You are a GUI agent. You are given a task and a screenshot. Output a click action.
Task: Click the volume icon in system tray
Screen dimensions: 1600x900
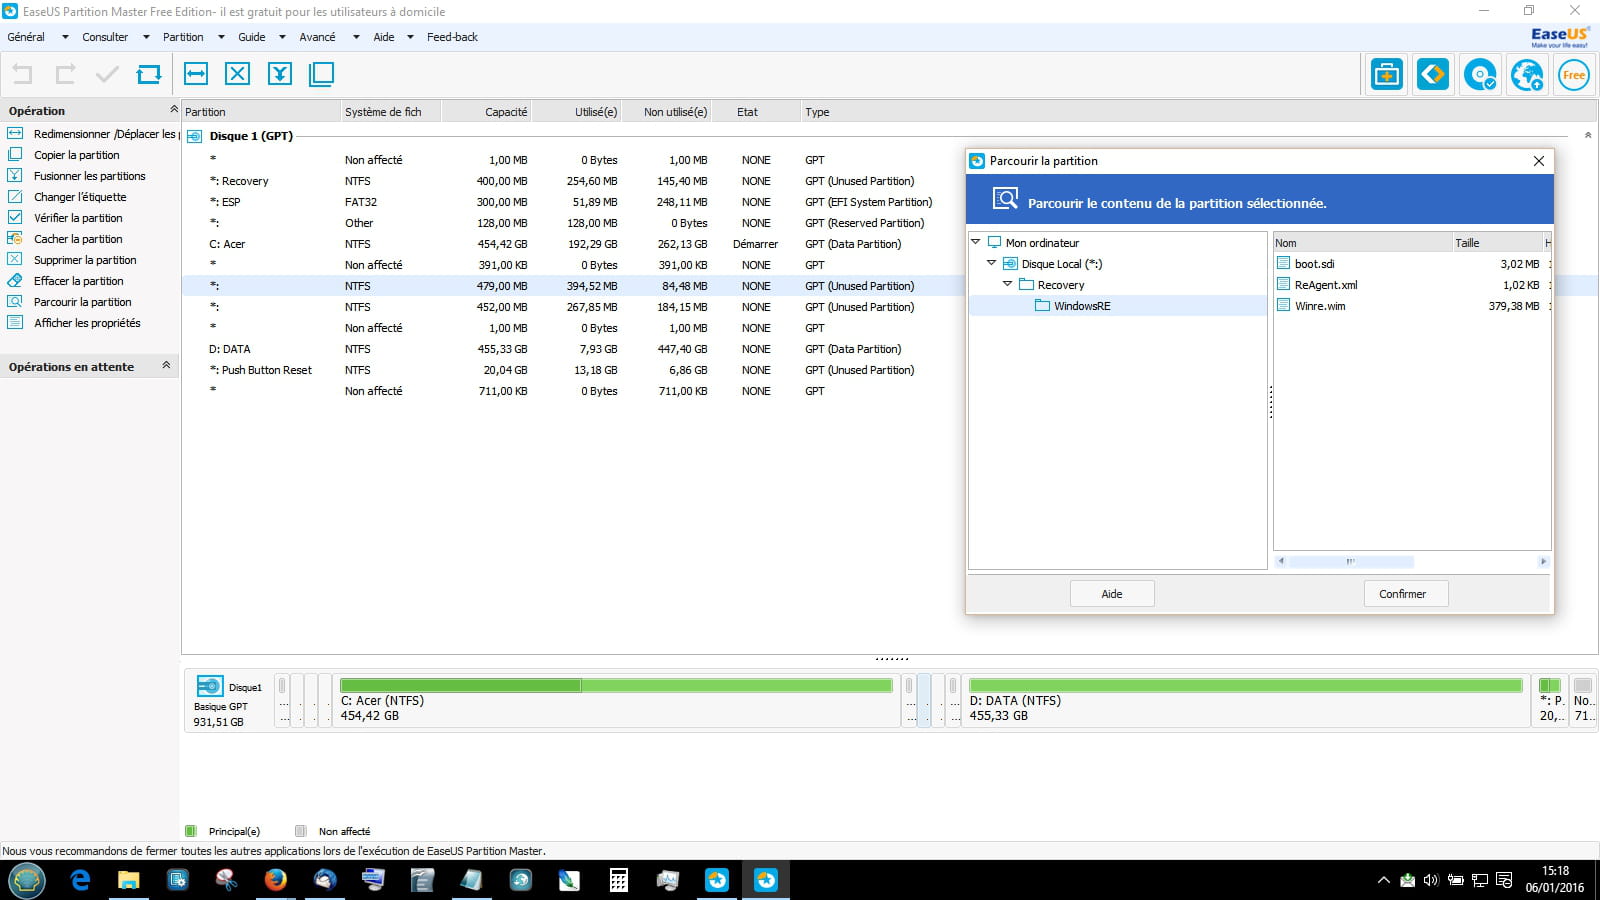tap(1431, 881)
